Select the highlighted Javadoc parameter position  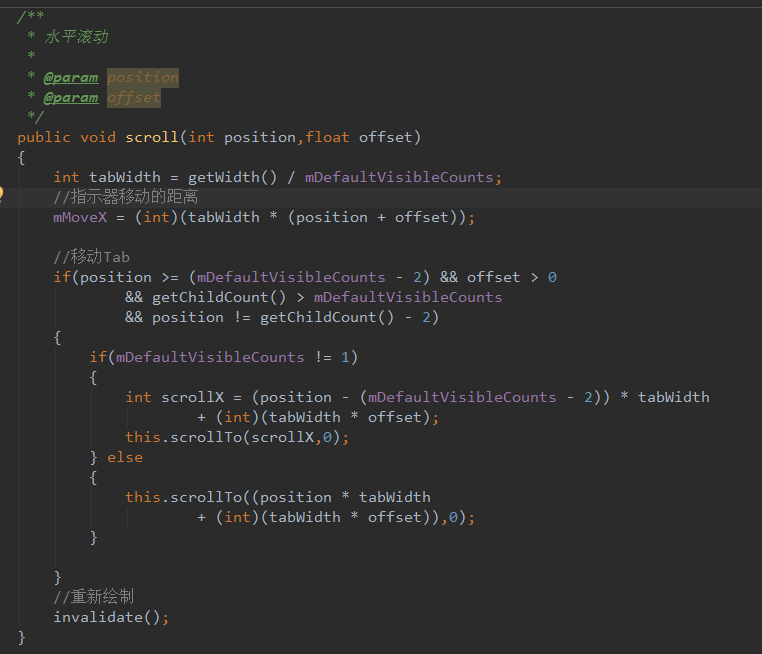143,78
